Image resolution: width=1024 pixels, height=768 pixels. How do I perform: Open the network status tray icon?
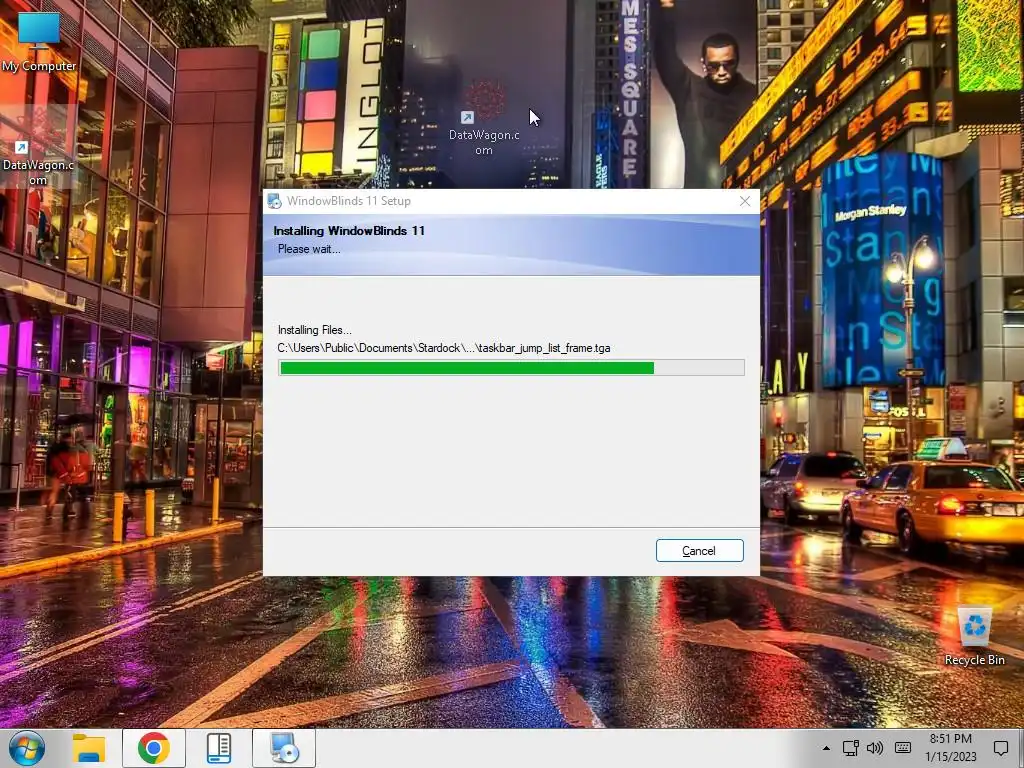point(850,748)
